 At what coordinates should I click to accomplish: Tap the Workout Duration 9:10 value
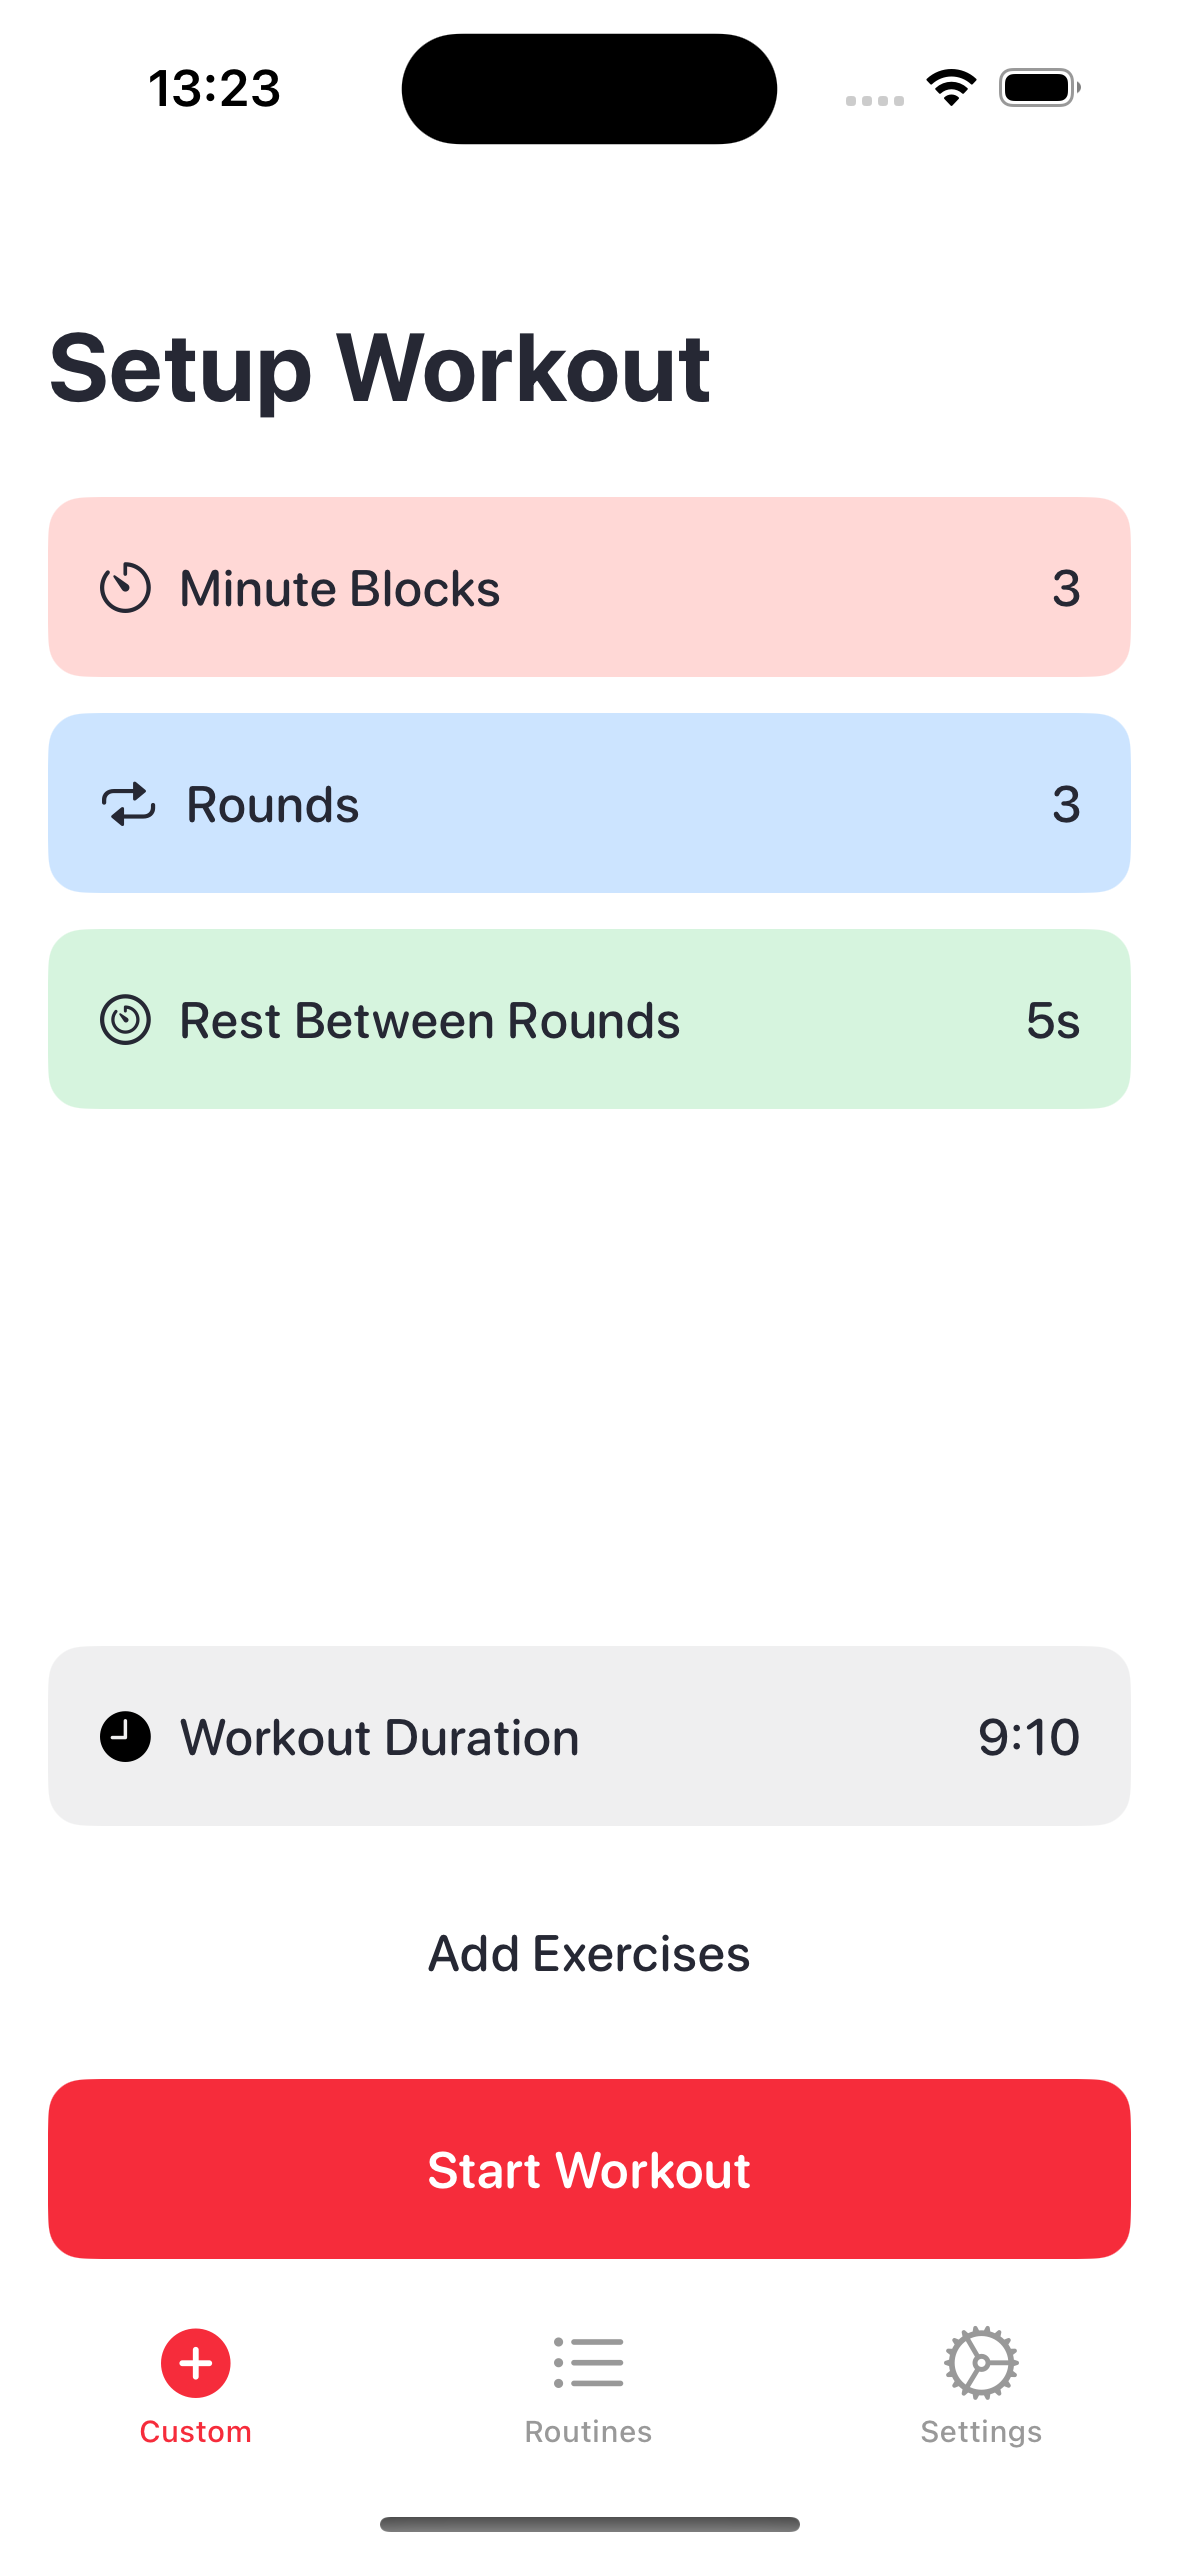point(1028,1737)
